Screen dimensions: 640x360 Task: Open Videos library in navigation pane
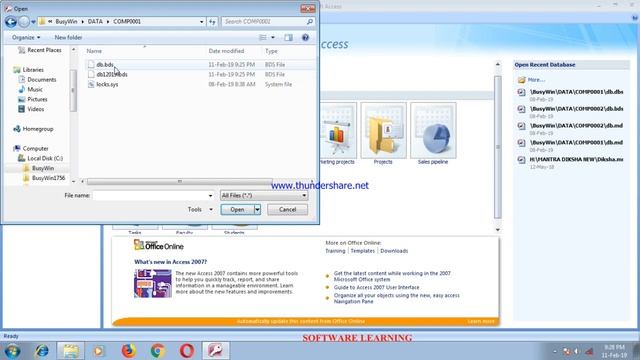pyautogui.click(x=36, y=109)
